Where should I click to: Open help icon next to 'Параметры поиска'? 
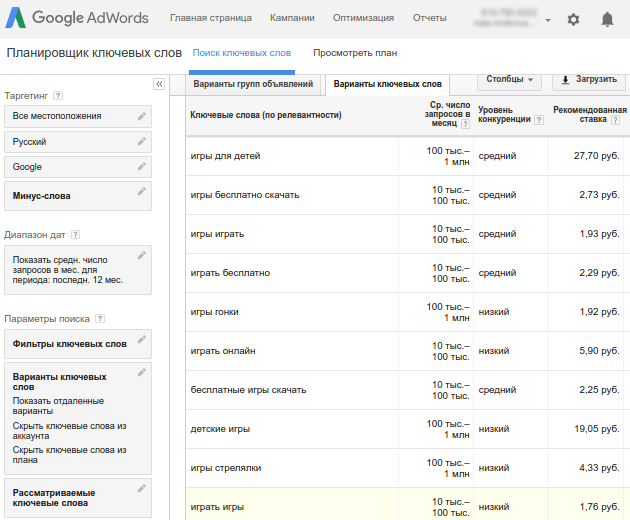100,319
